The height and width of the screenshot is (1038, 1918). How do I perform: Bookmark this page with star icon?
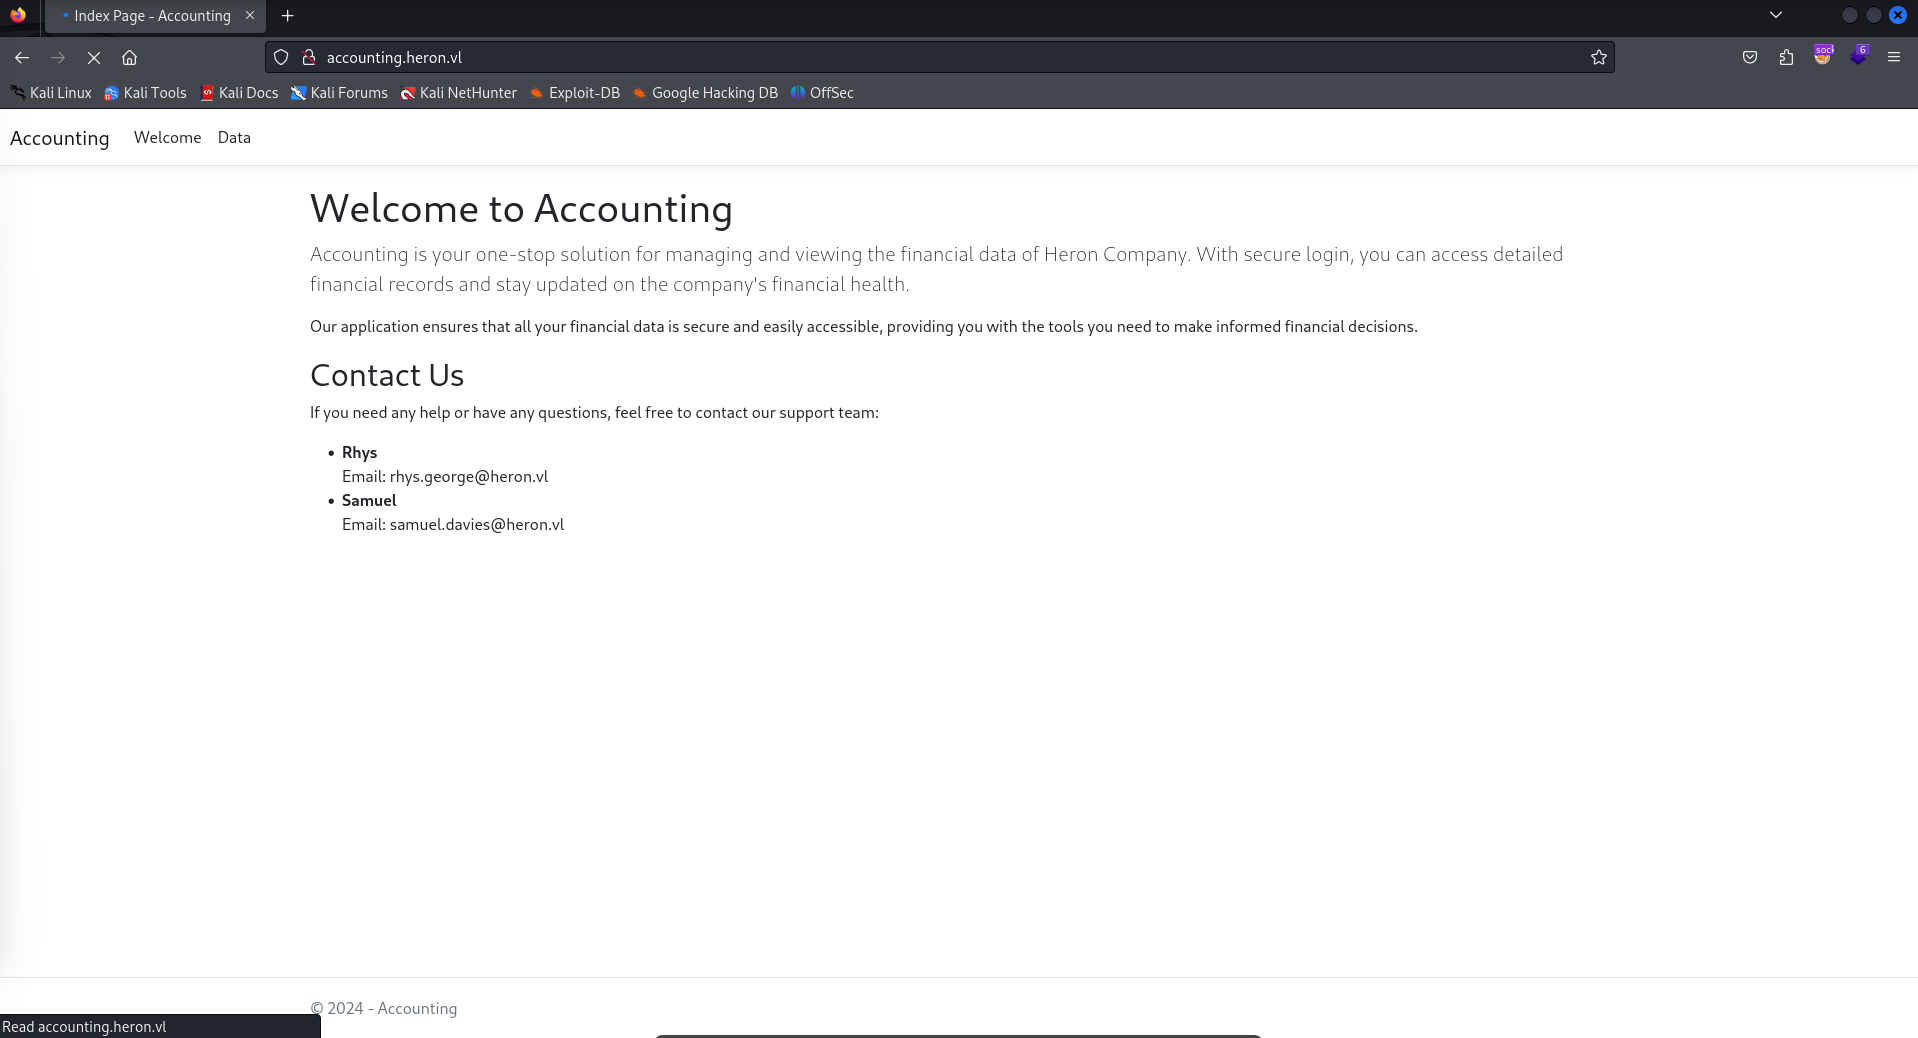[x=1598, y=58]
